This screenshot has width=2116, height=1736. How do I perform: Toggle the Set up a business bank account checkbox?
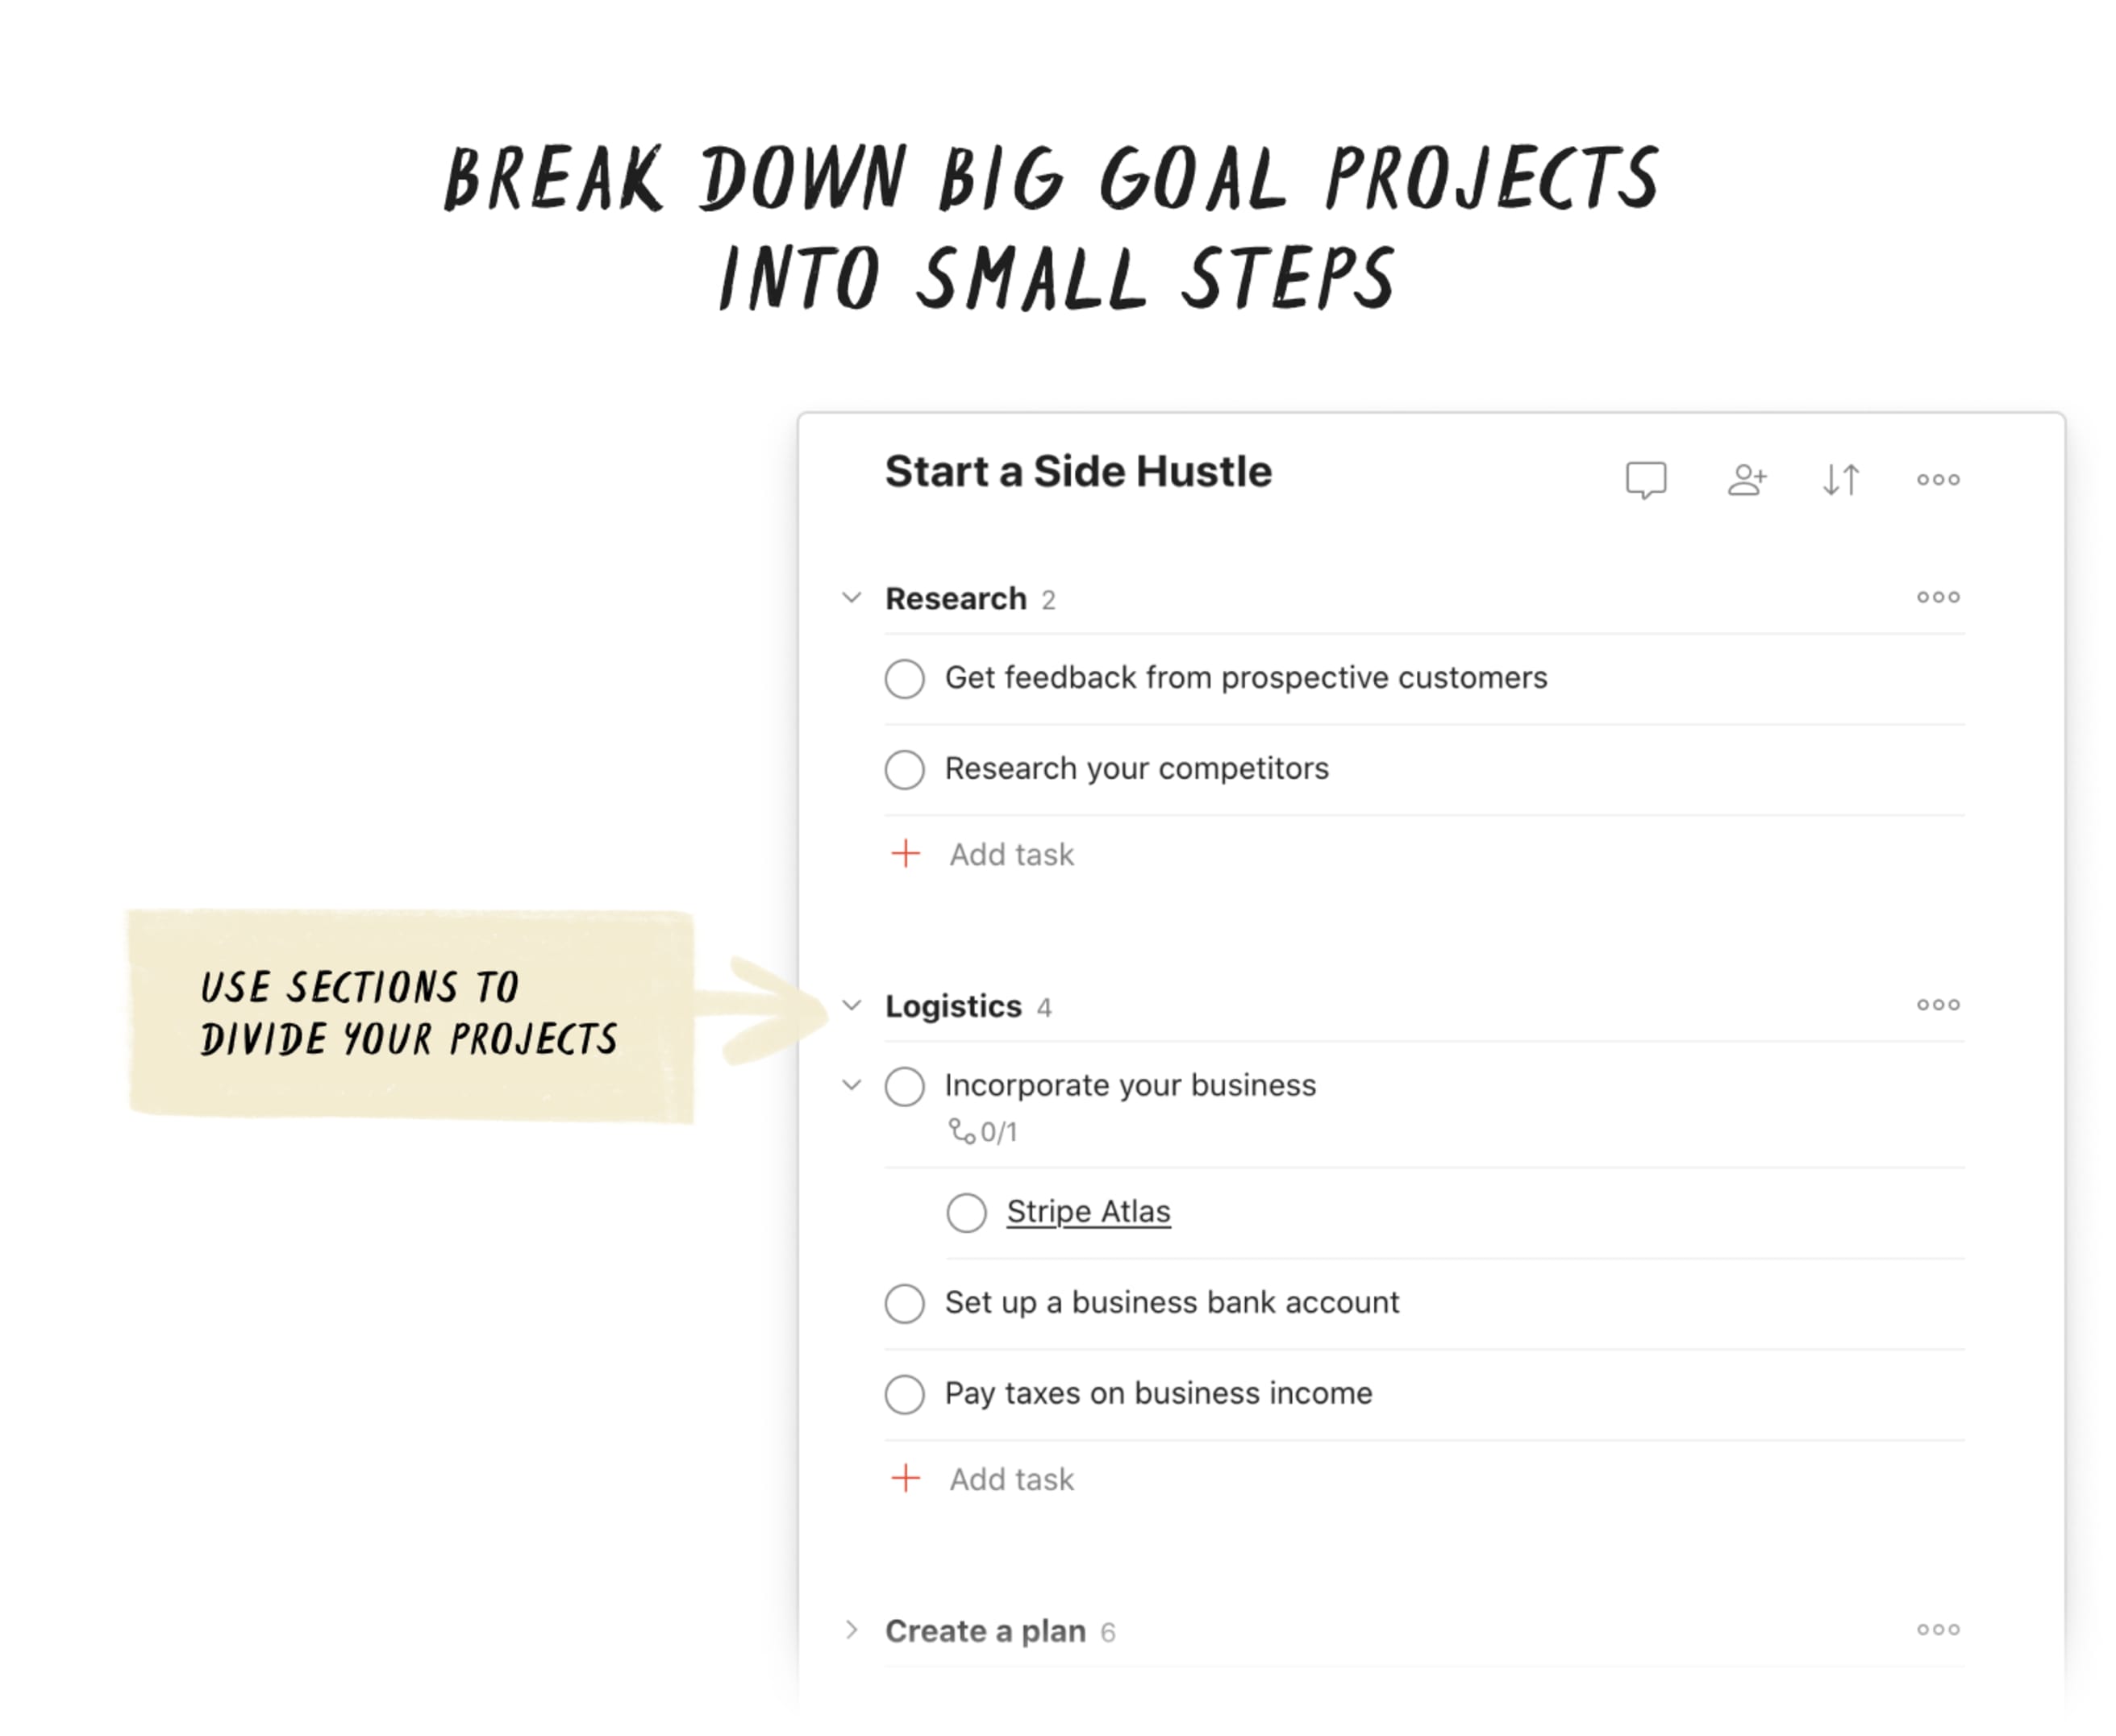click(x=907, y=1304)
